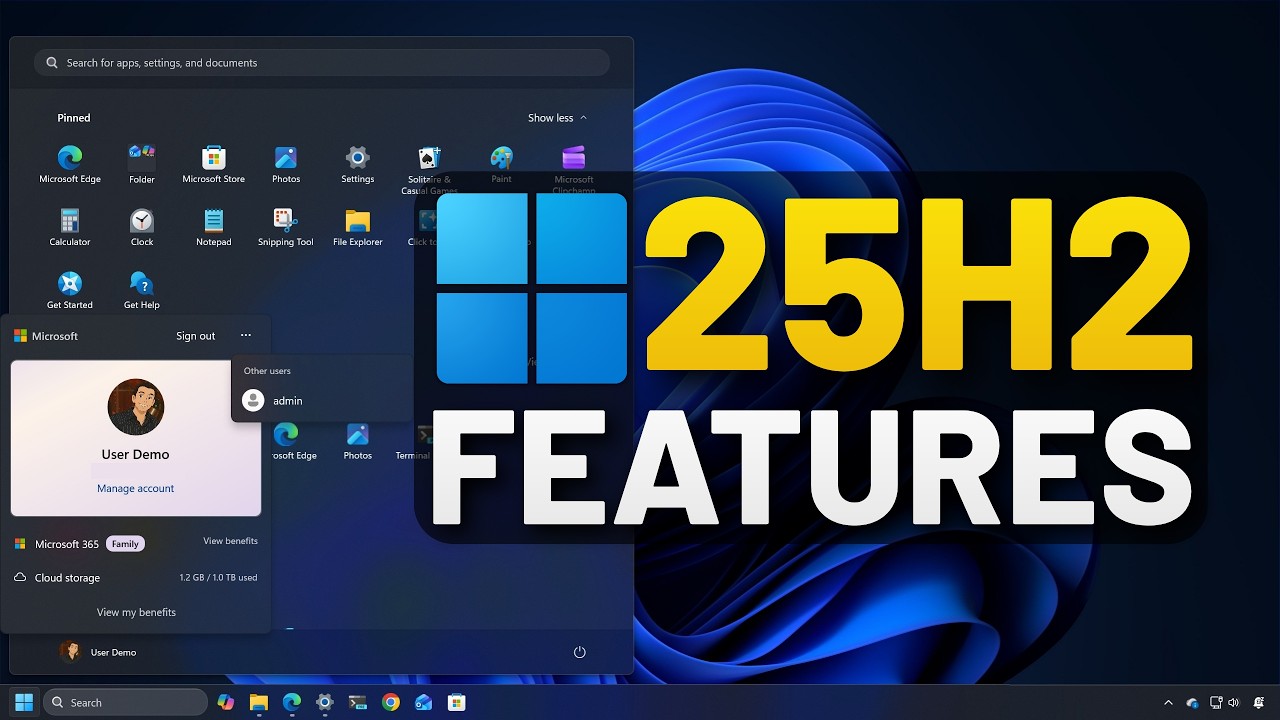Open the pinned Folder group

click(142, 165)
